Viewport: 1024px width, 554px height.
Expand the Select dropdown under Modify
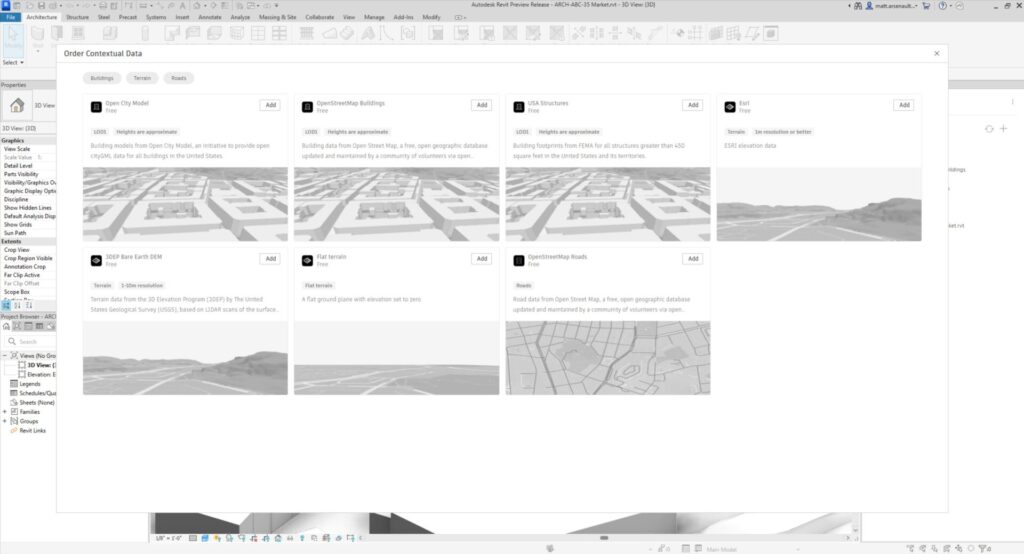(13, 63)
